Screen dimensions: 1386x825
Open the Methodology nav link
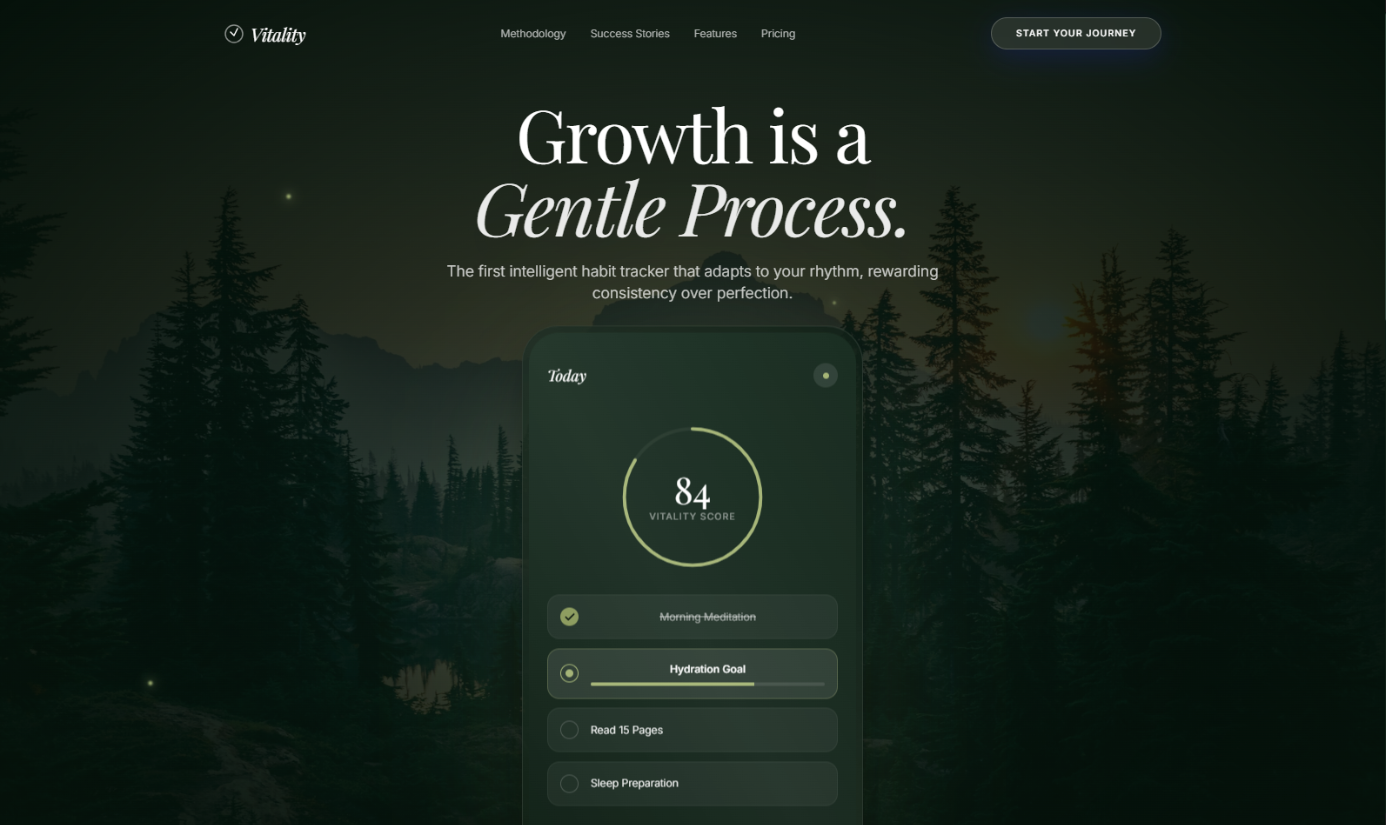(533, 34)
